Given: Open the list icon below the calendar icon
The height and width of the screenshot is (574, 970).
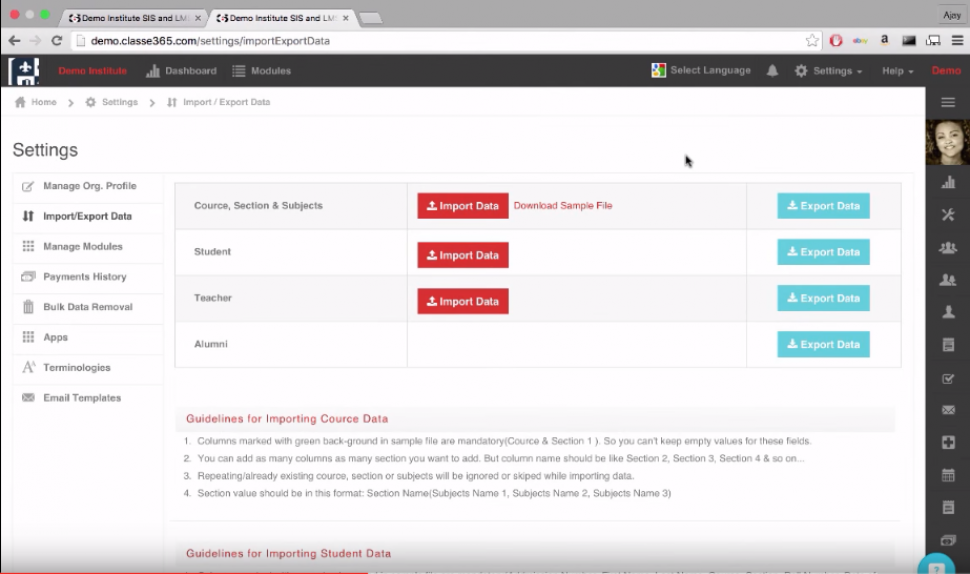Looking at the screenshot, I should (x=948, y=508).
